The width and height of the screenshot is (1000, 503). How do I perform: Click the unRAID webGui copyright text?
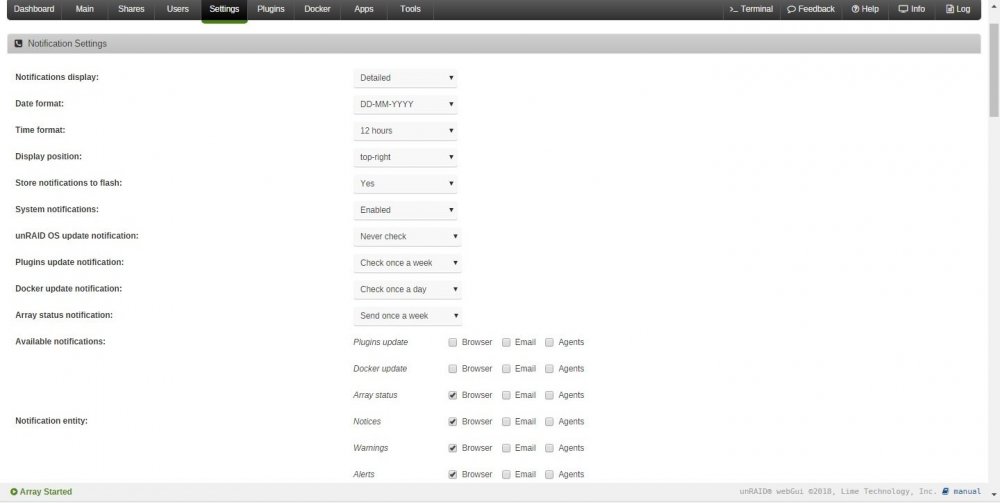pos(838,492)
